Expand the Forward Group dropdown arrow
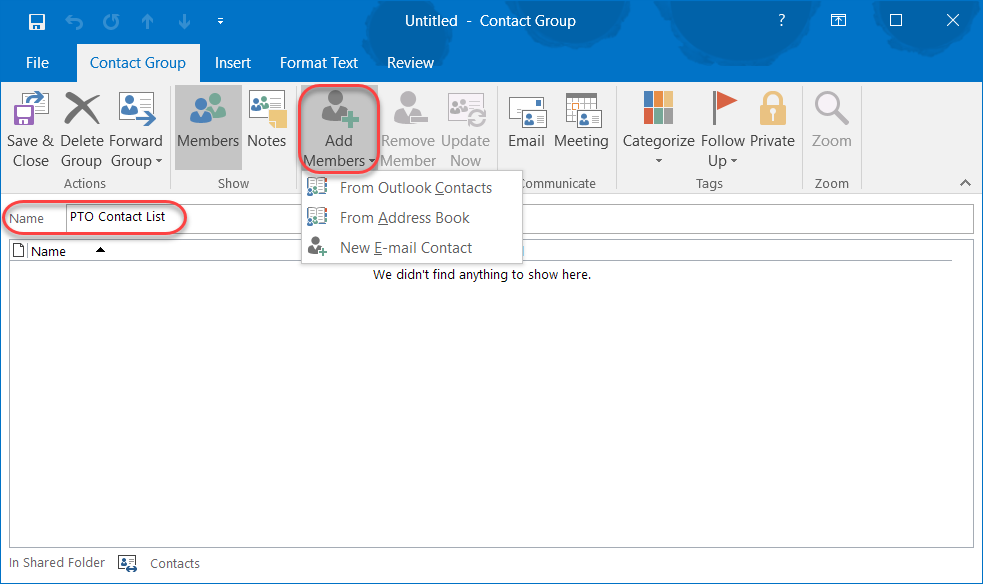The width and height of the screenshot is (983, 584). point(161,161)
